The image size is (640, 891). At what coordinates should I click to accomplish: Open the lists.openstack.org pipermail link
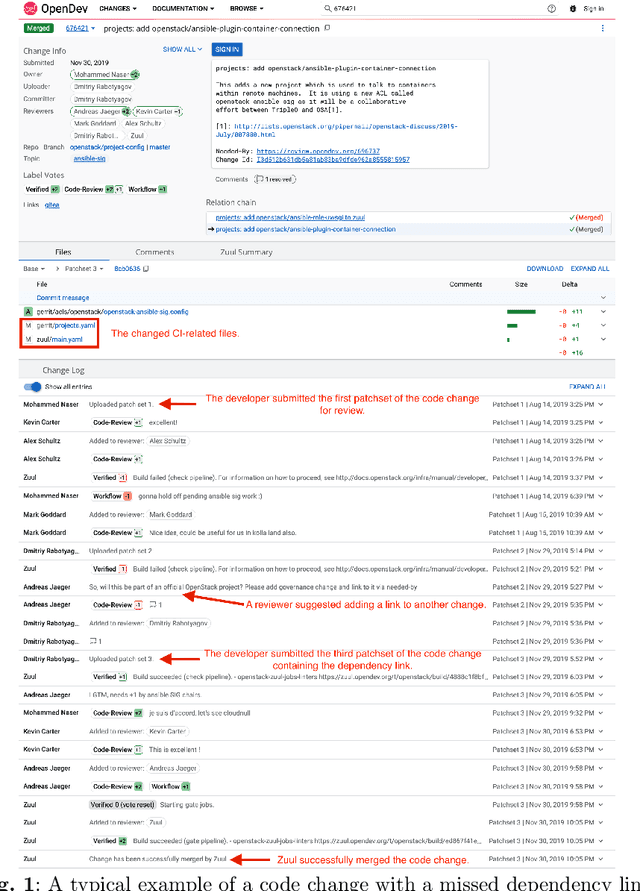tap(336, 130)
